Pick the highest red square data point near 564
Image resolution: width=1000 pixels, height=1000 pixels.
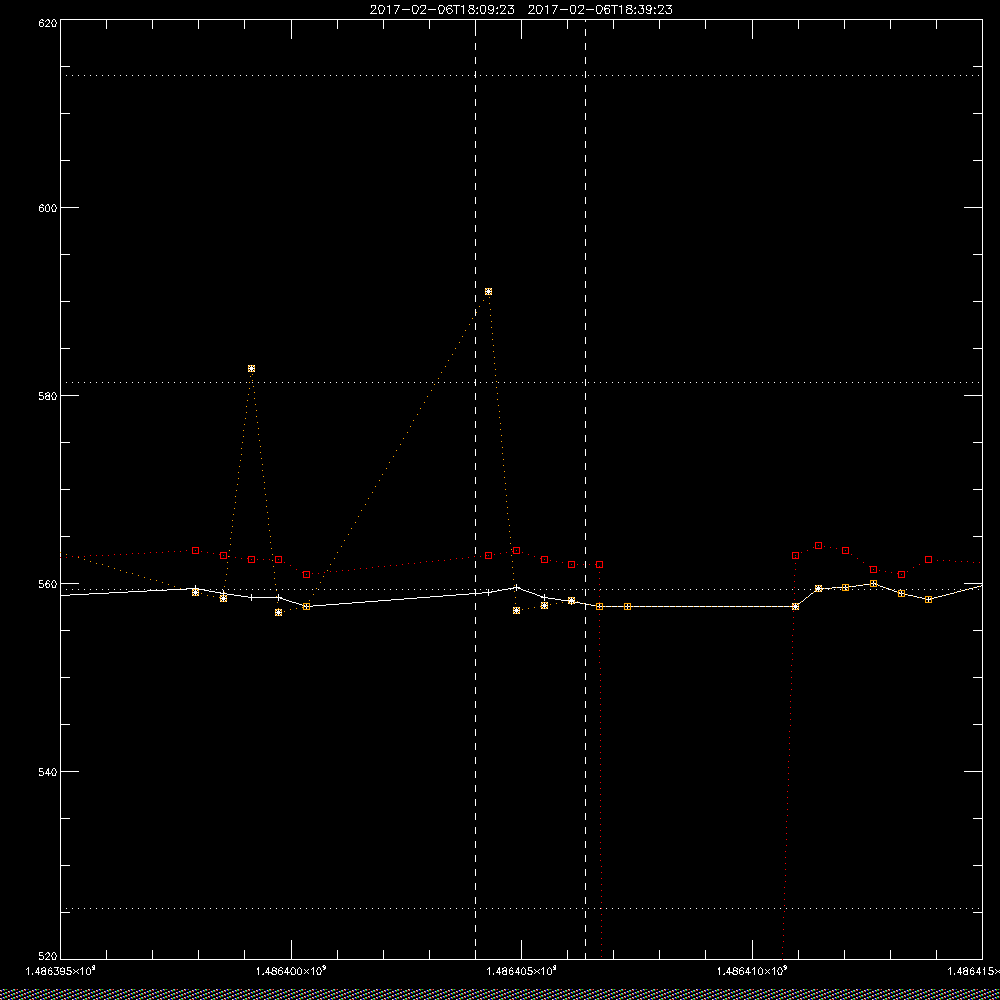tap(818, 545)
